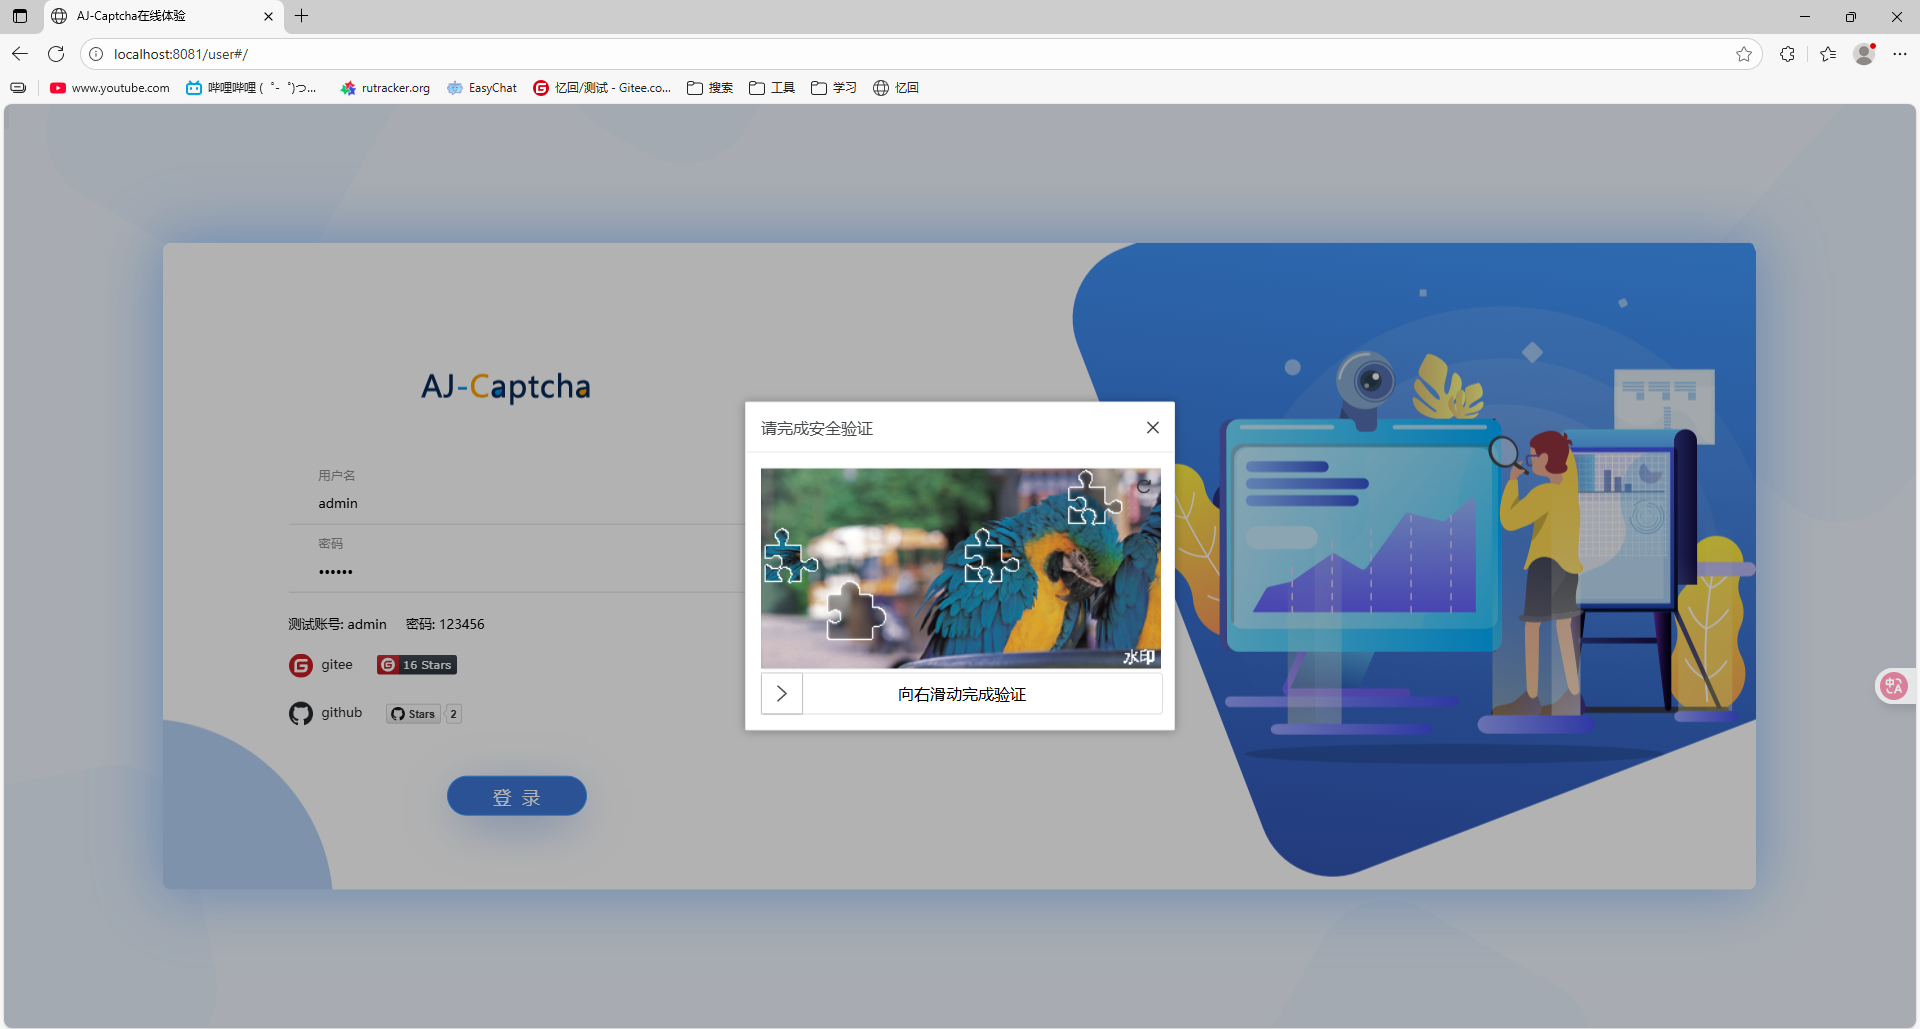Viewport: 1920px width, 1029px height.
Task: Expand the 工具 bookmarks folder
Action: (772, 88)
